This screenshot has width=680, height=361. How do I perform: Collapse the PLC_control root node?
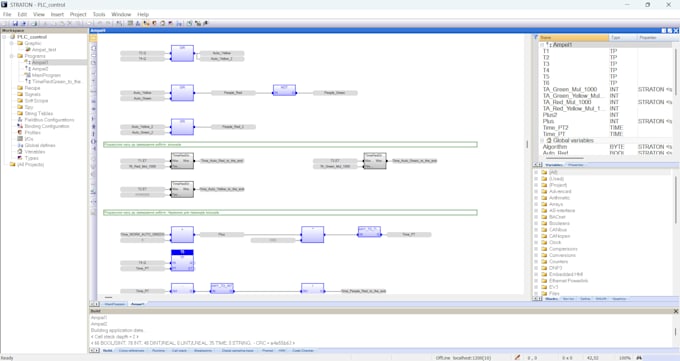(x=5, y=37)
